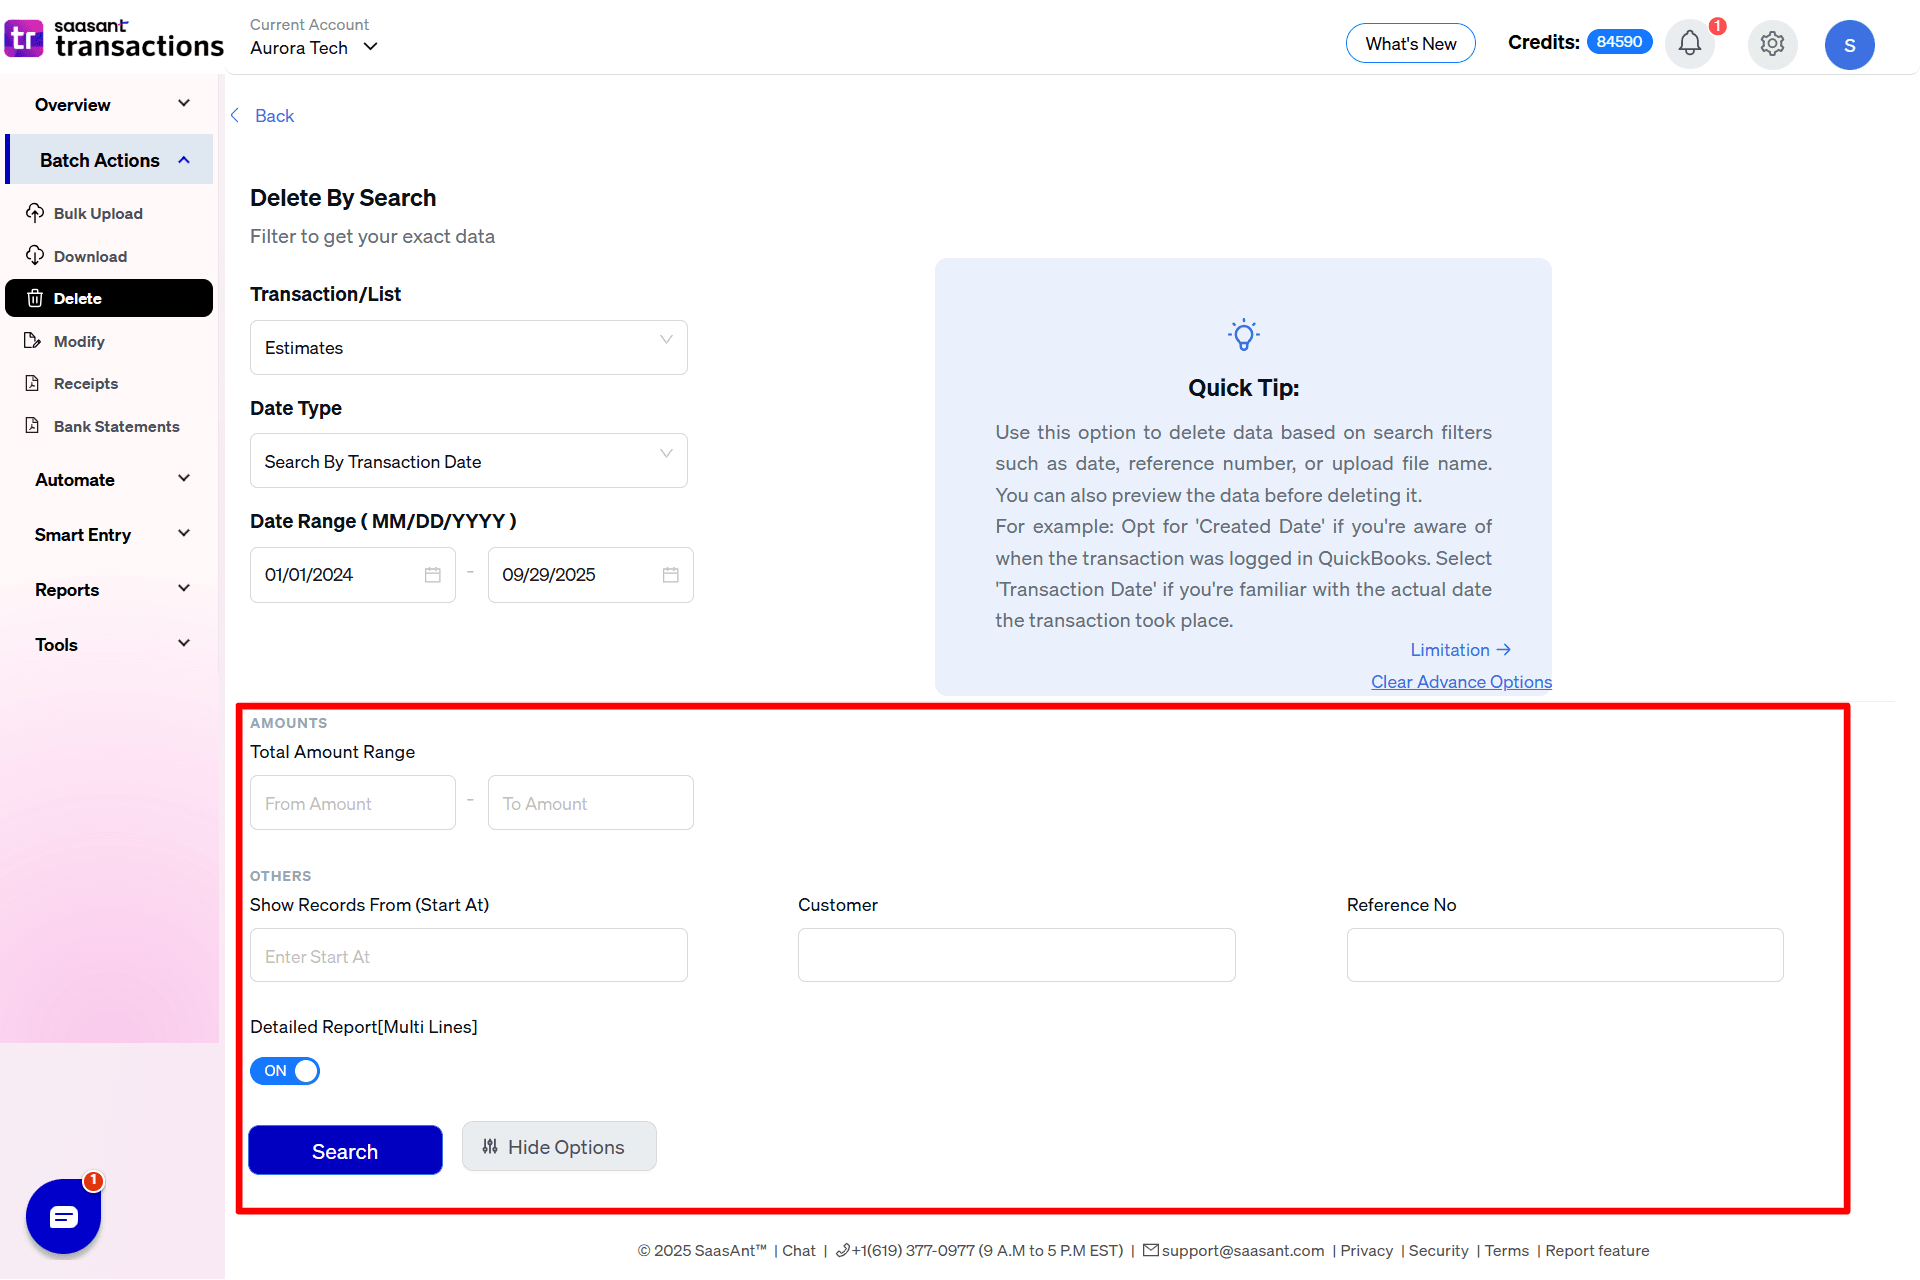
Task: Open the chat support bubble
Action: [x=63, y=1216]
